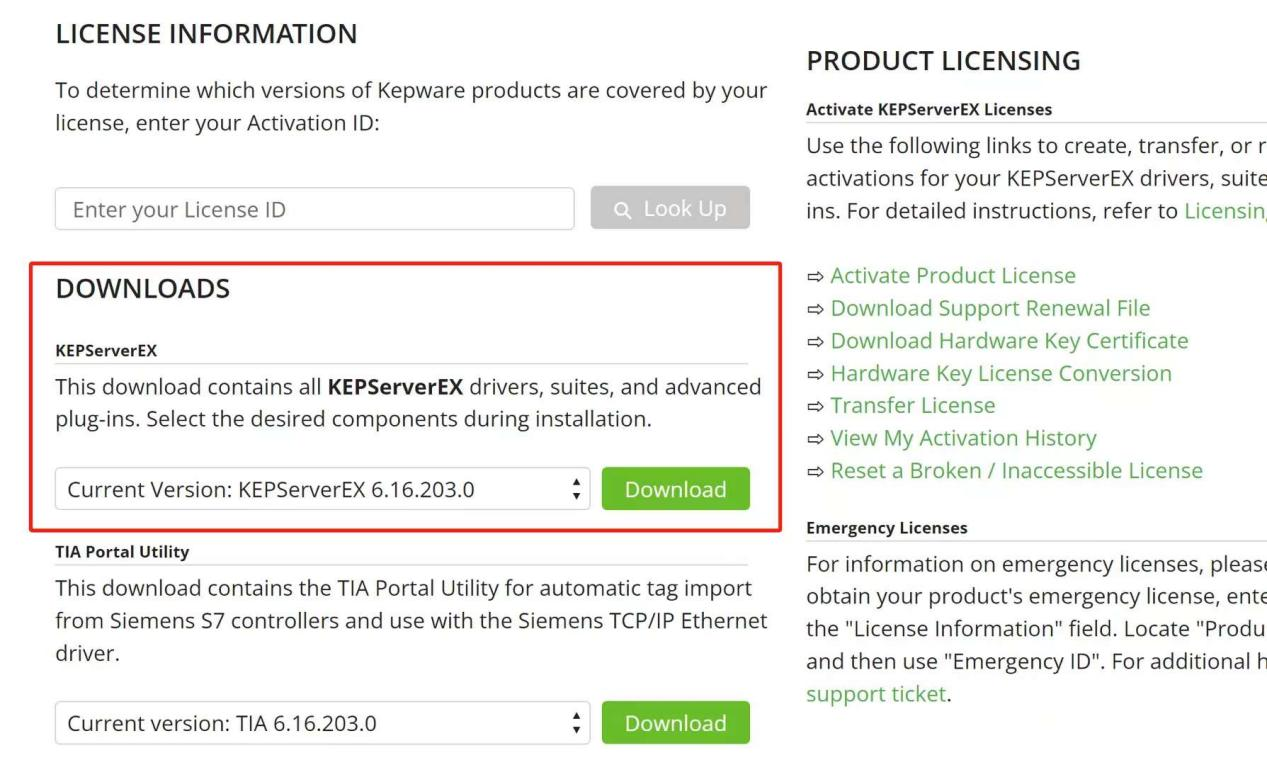The height and width of the screenshot is (765, 1267).
Task: Open Reset a Broken / Inaccessible License
Action: pyautogui.click(x=1016, y=471)
